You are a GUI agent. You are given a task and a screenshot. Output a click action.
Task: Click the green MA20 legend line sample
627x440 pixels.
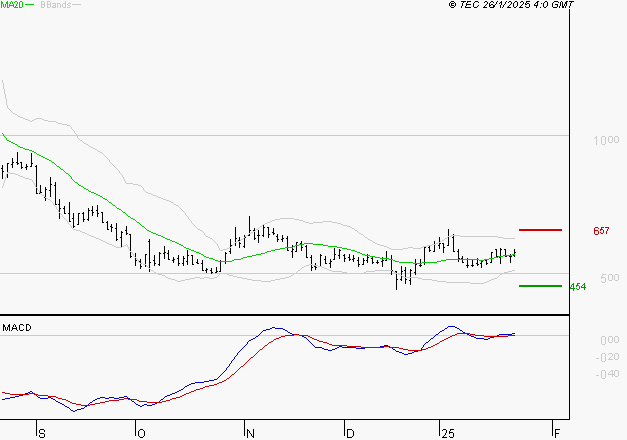(29, 5)
